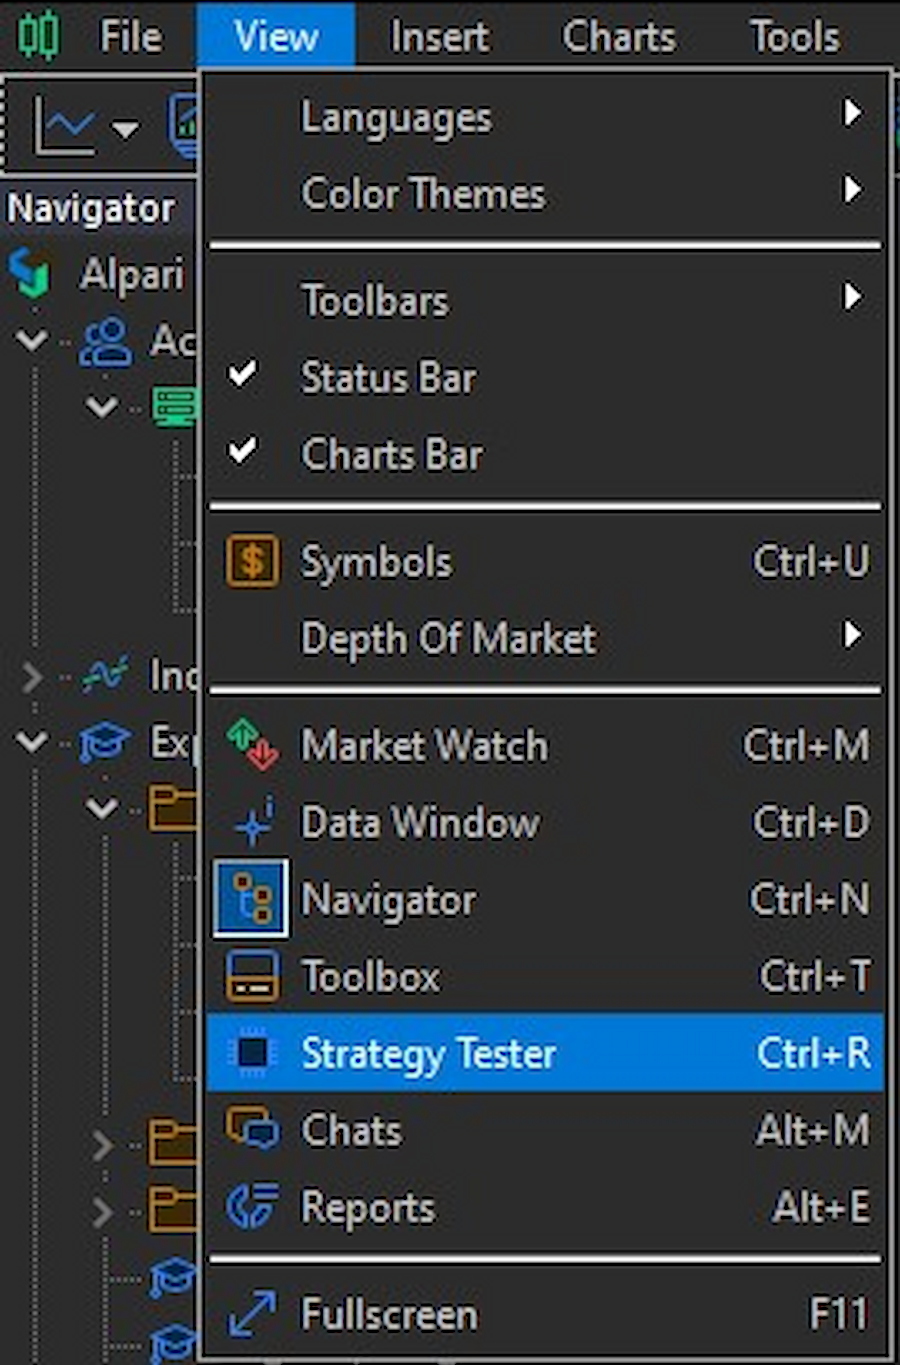Open the Charts menu
This screenshot has width=900, height=1365.
618,37
